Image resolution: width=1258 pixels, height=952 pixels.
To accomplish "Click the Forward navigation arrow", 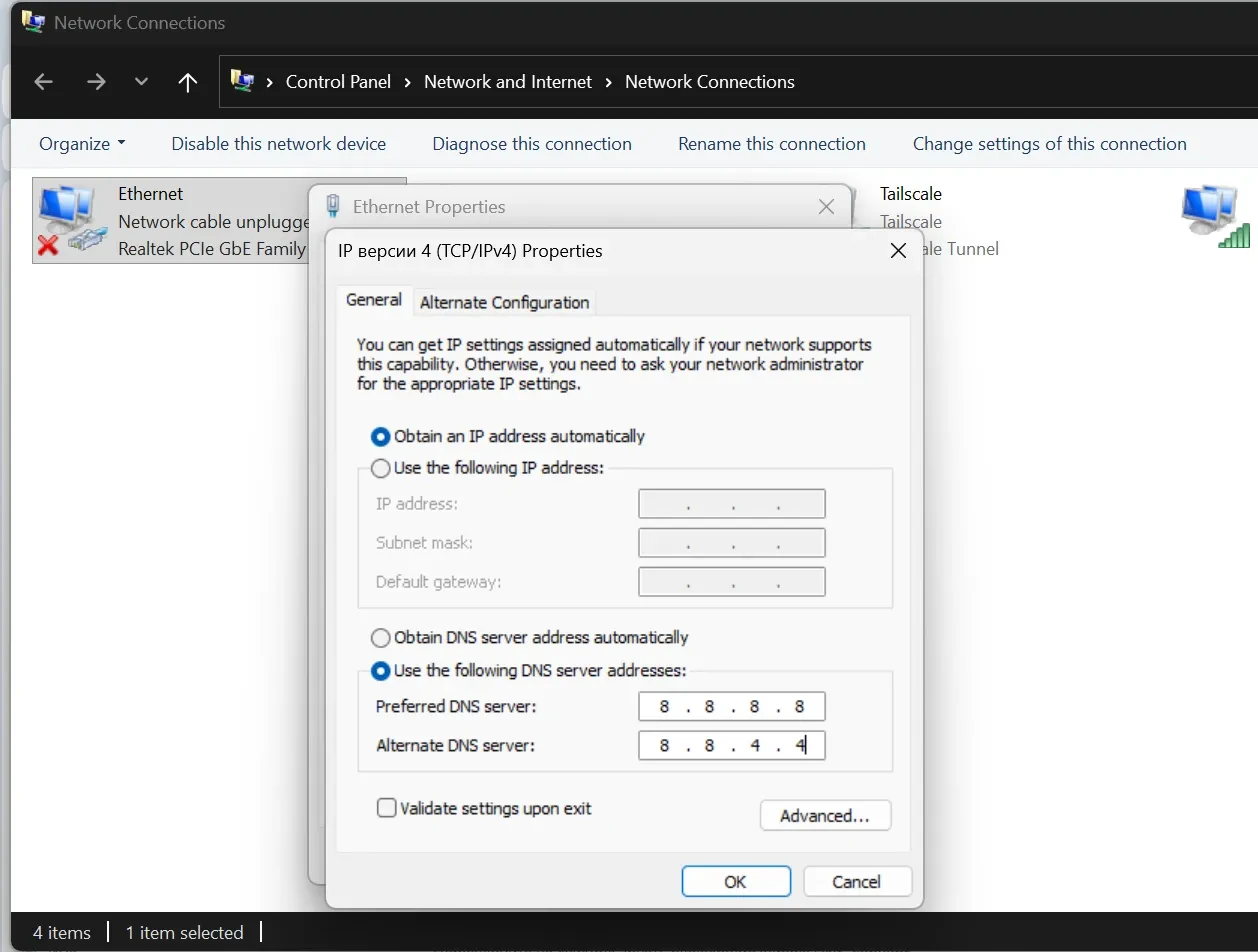I will (96, 82).
